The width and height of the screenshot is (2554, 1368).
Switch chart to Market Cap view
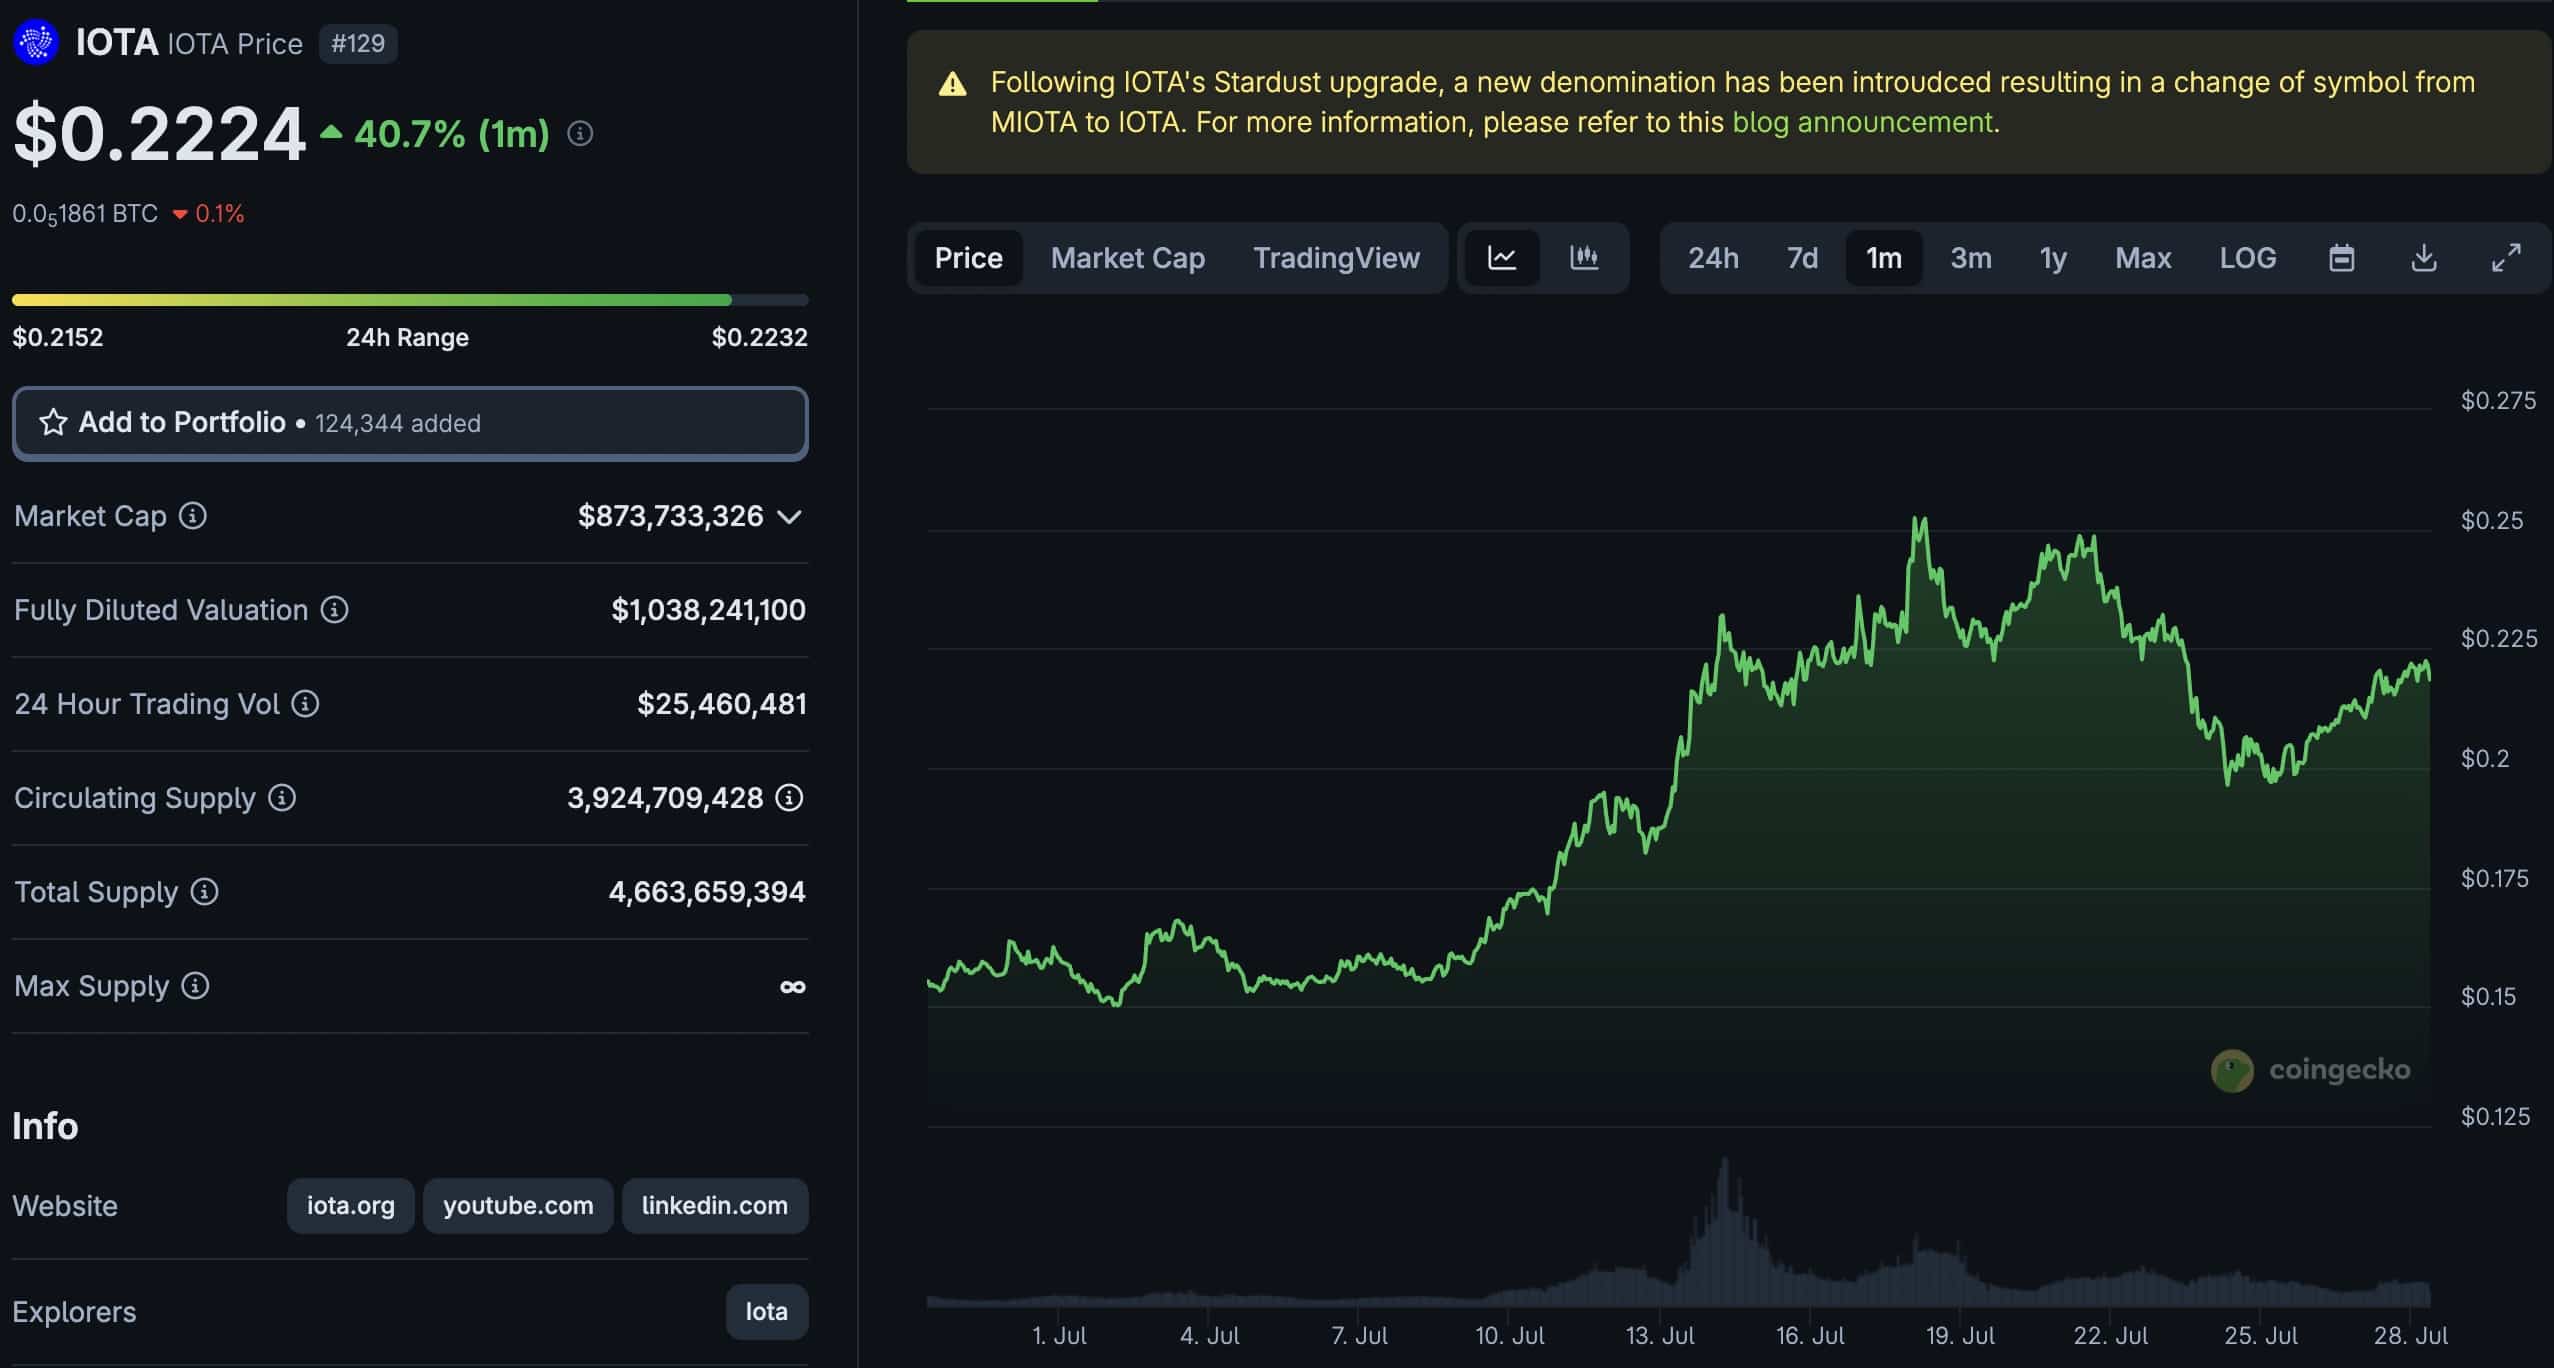1127,258
